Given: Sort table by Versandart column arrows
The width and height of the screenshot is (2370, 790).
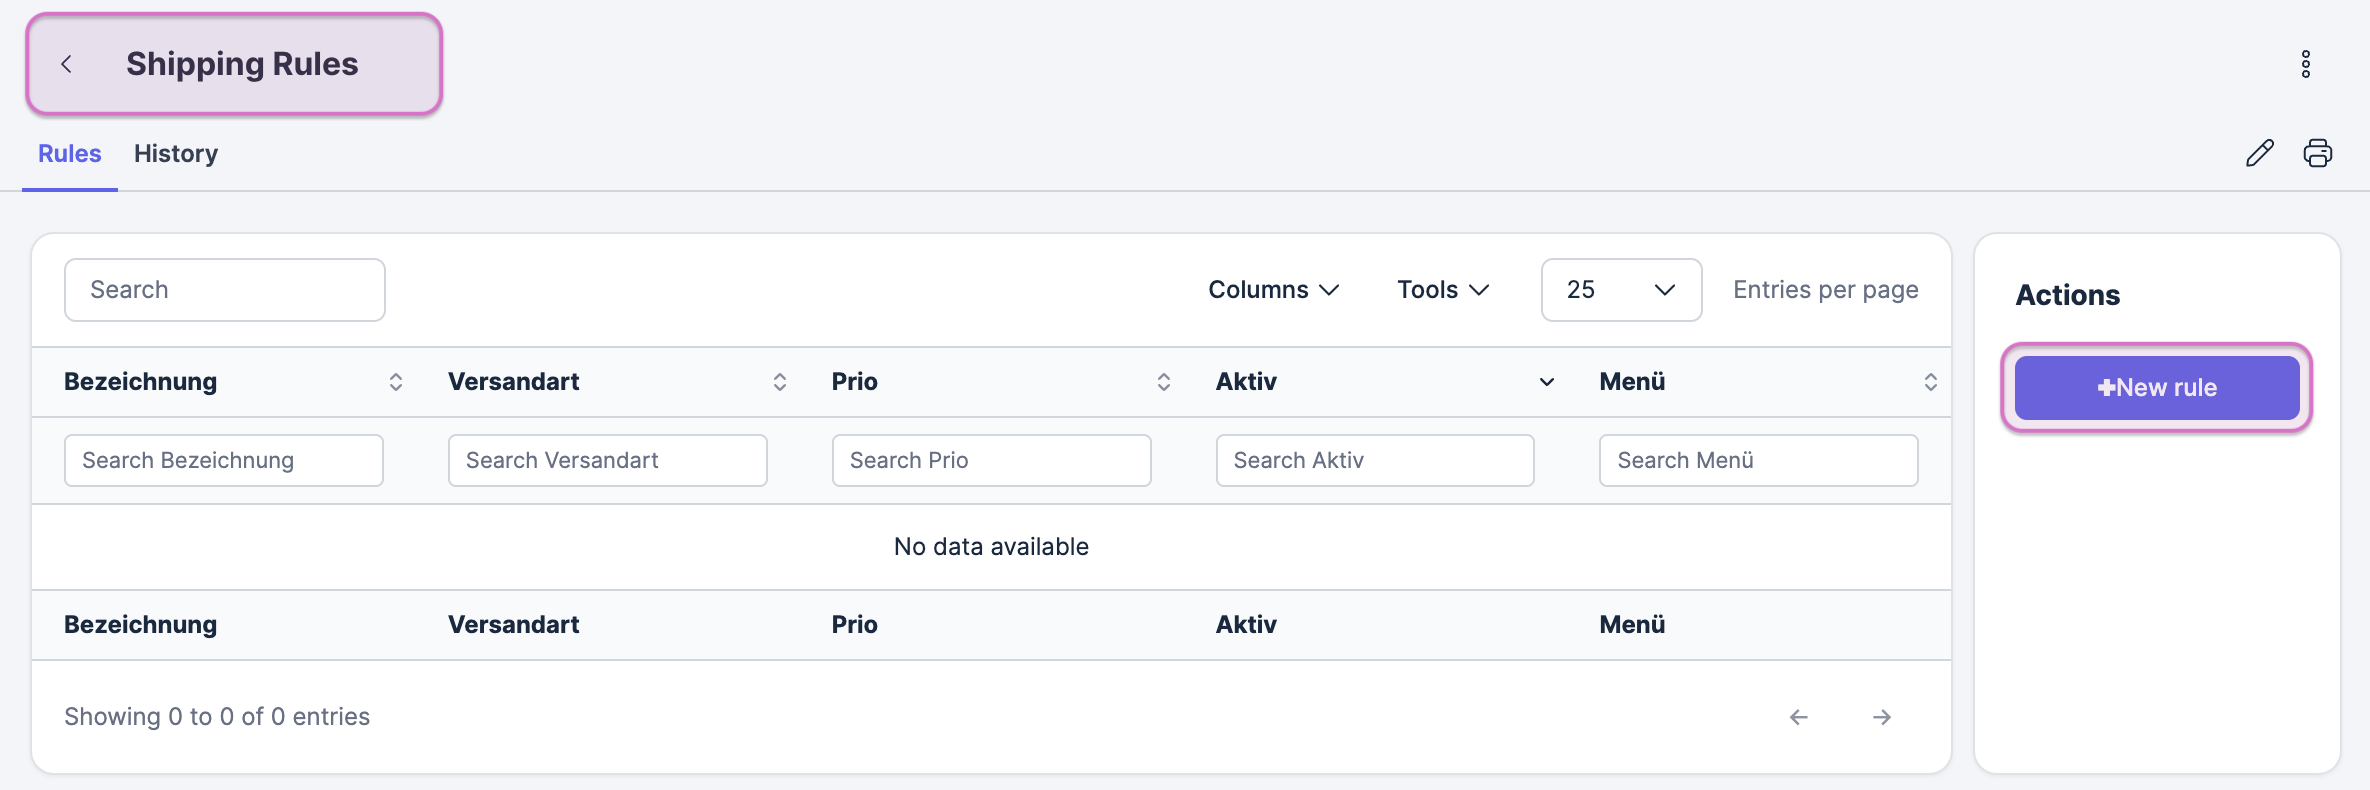Looking at the screenshot, I should pos(779,382).
